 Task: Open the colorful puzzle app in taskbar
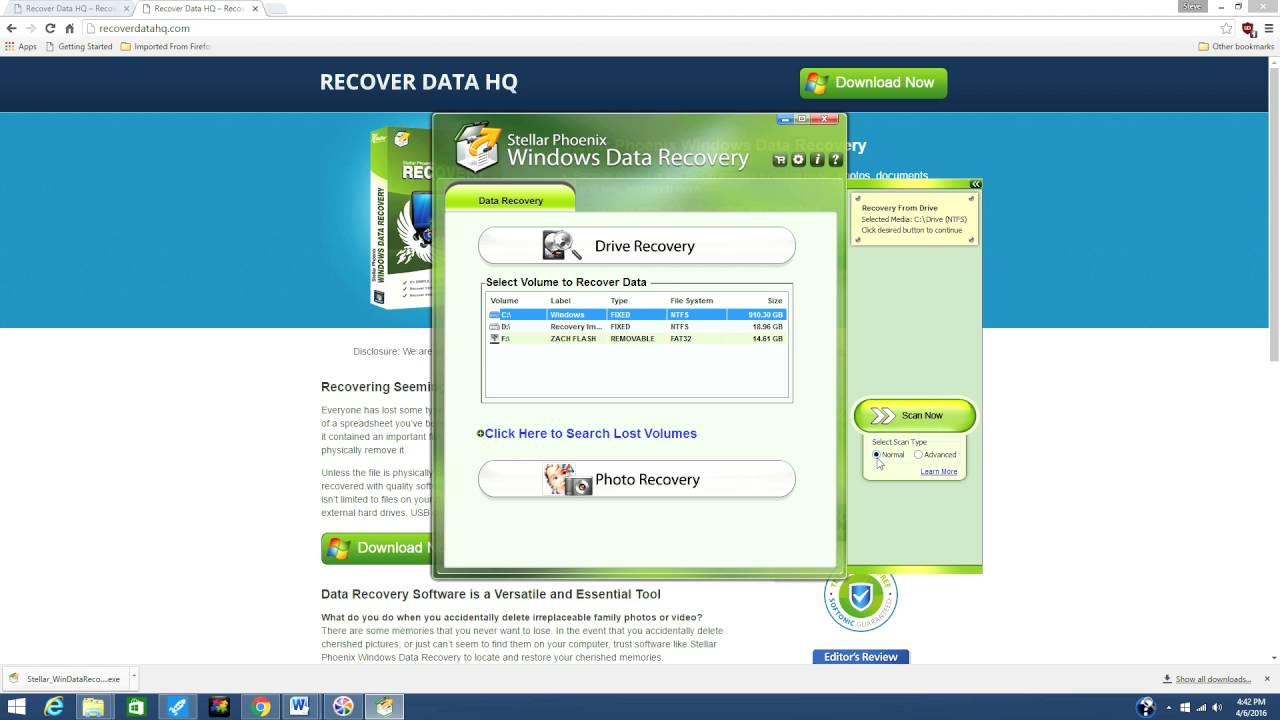[x=219, y=707]
